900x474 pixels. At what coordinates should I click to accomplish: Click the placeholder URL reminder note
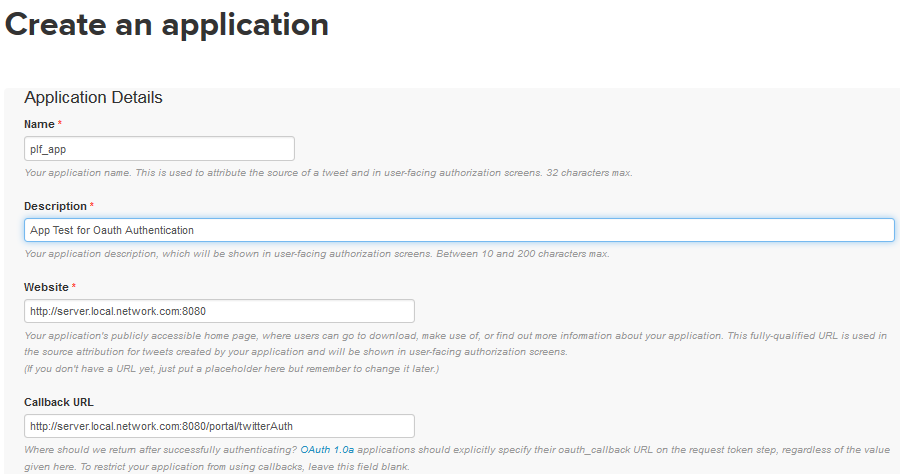coord(231,369)
